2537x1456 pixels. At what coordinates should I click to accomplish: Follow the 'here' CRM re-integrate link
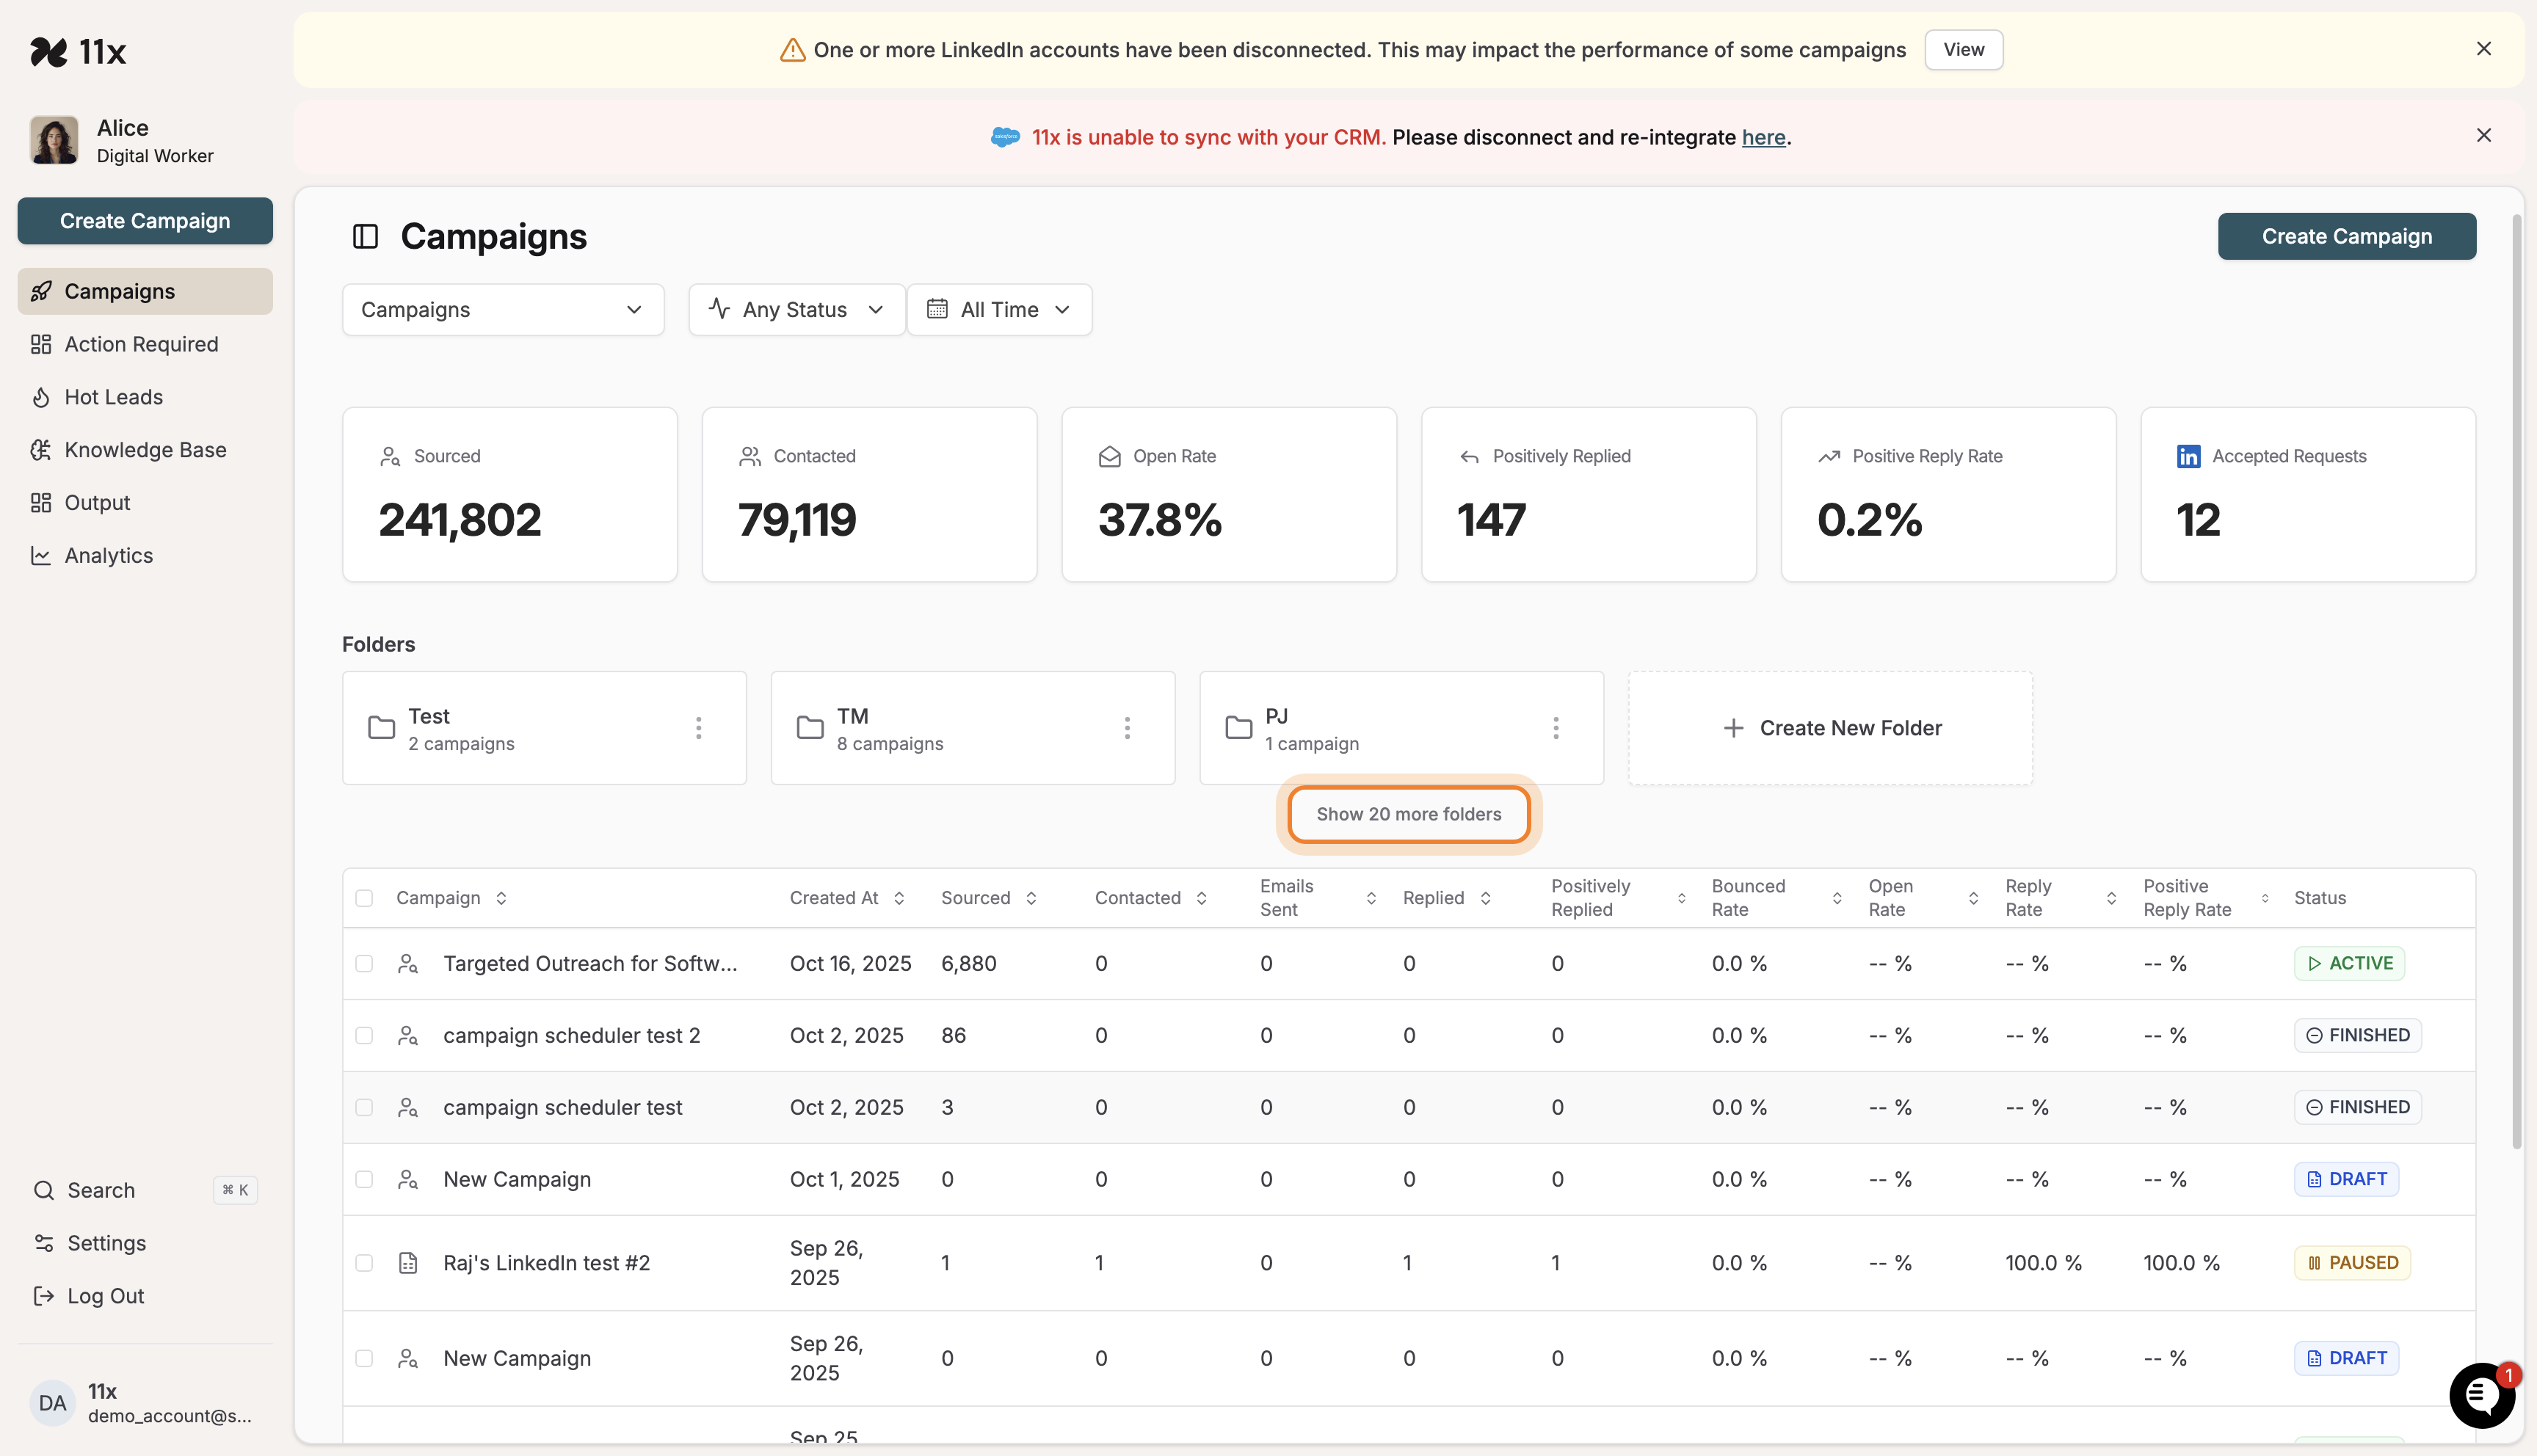tap(1763, 137)
